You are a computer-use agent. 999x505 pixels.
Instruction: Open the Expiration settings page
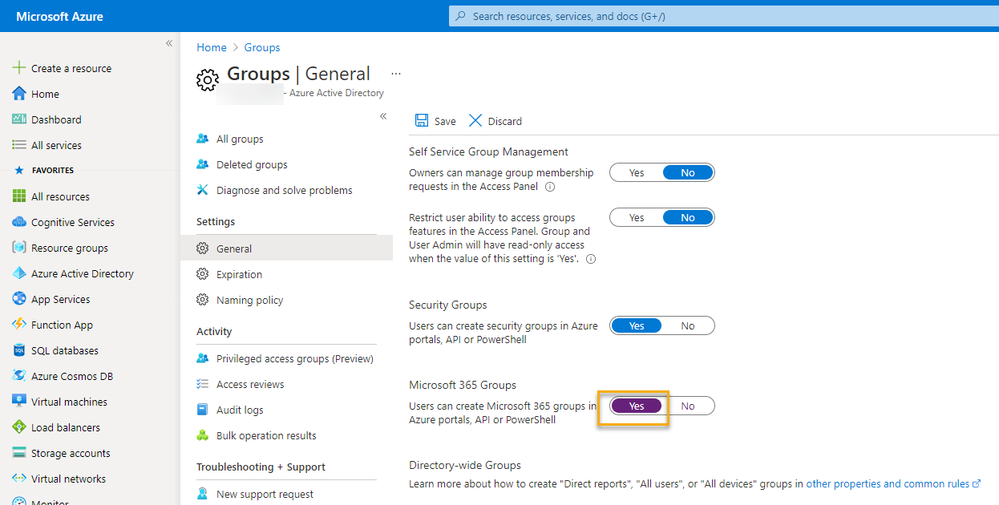[239, 275]
